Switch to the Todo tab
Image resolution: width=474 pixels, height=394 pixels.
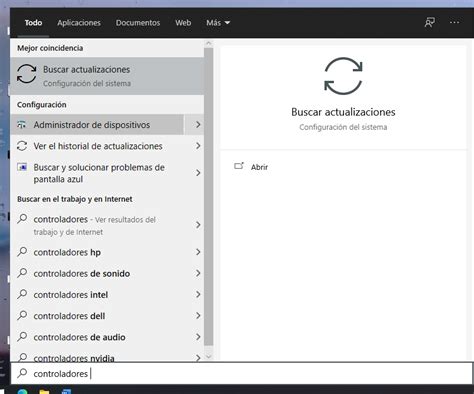pyautogui.click(x=33, y=23)
